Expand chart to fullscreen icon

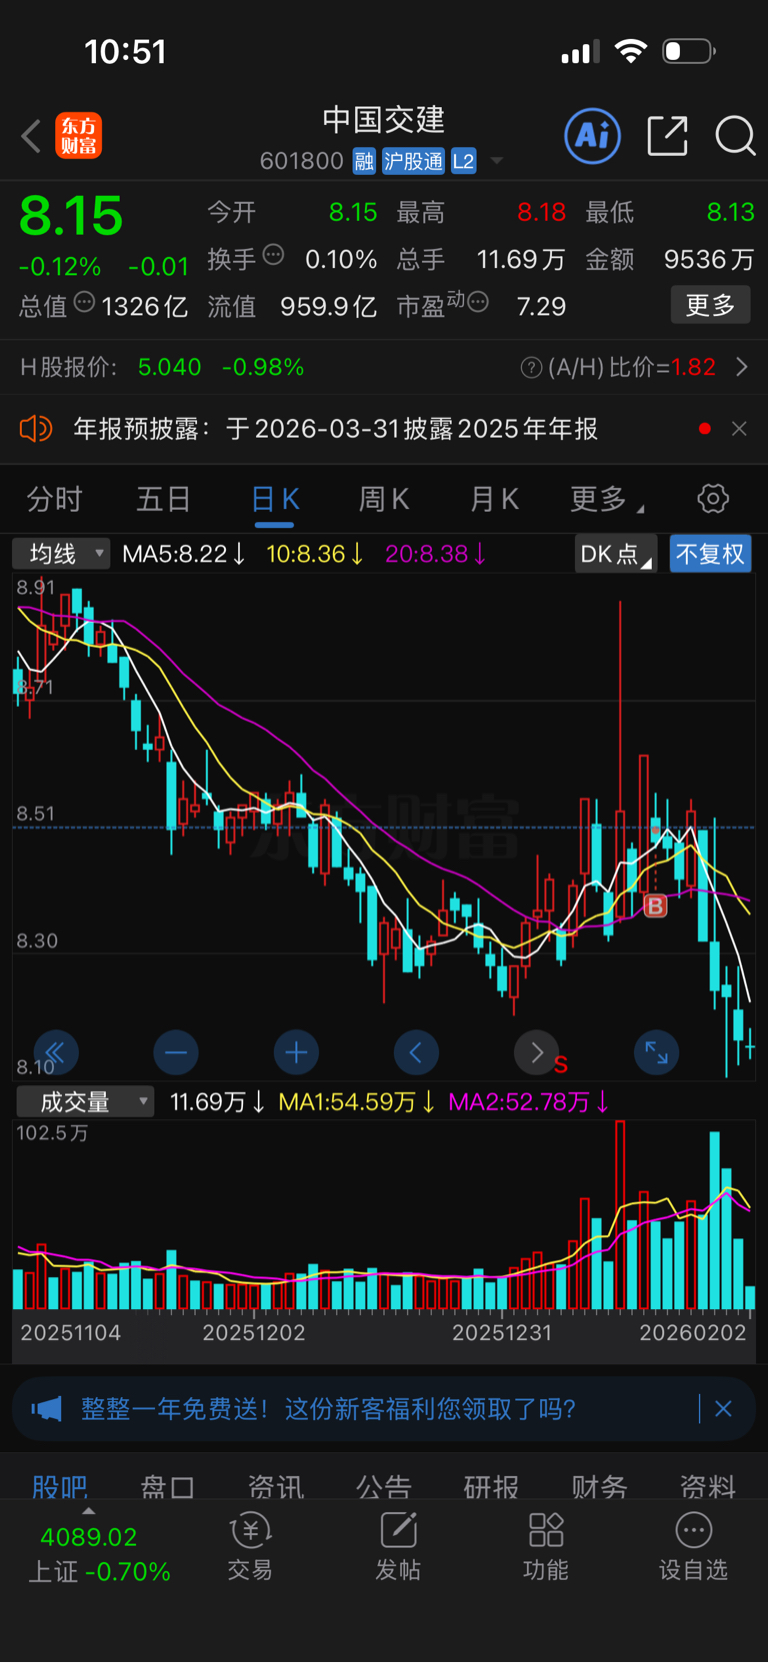point(657,1052)
